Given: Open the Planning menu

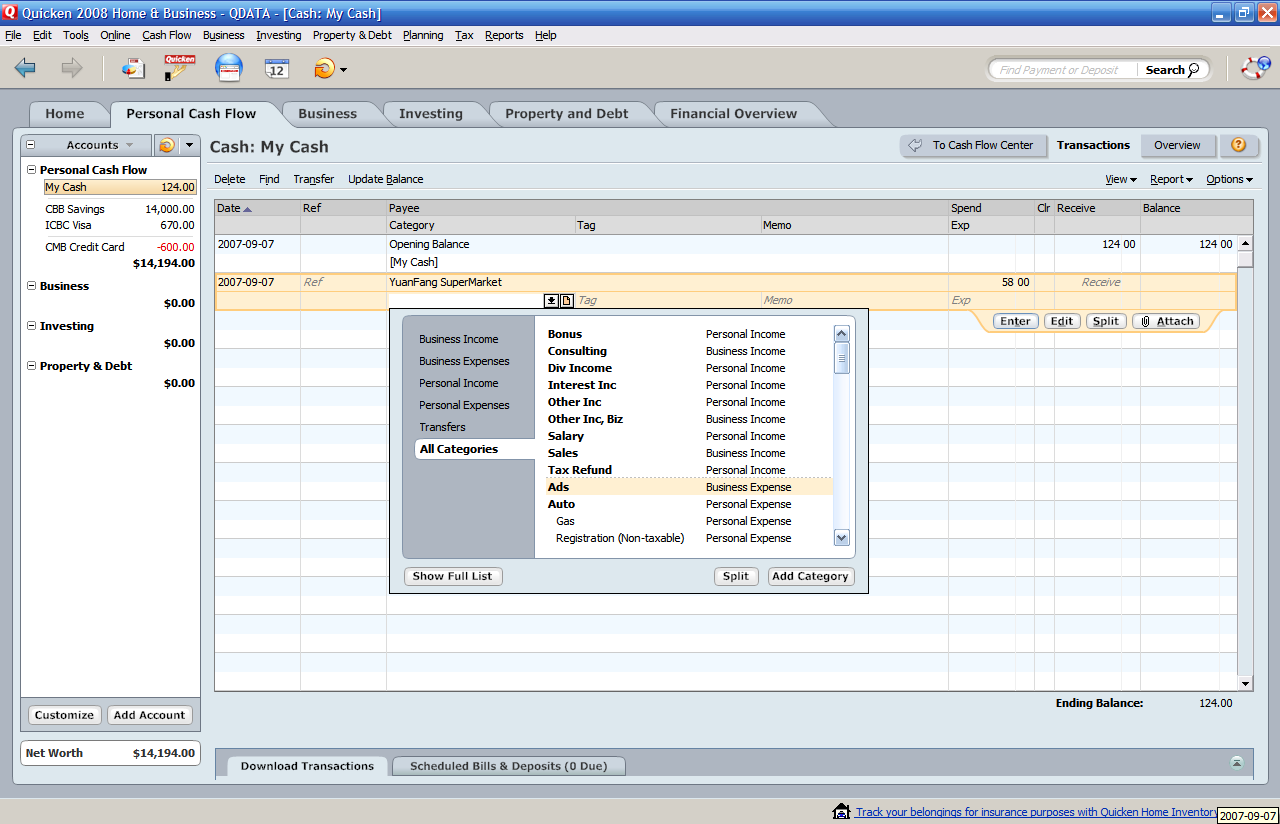Looking at the screenshot, I should [x=423, y=35].
